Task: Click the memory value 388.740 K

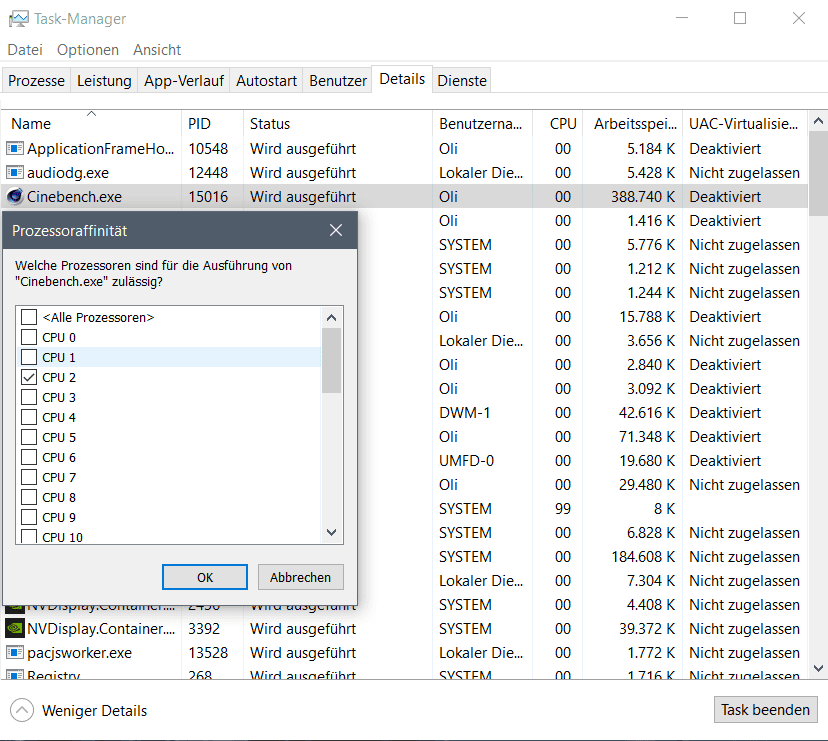Action: 643,197
